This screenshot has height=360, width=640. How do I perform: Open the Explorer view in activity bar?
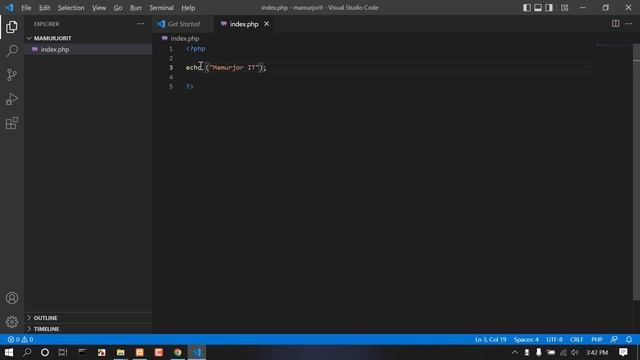click(x=12, y=27)
